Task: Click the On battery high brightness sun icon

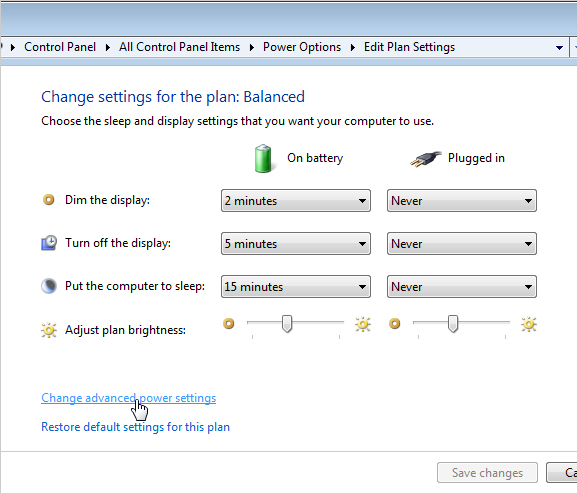Action: click(363, 324)
